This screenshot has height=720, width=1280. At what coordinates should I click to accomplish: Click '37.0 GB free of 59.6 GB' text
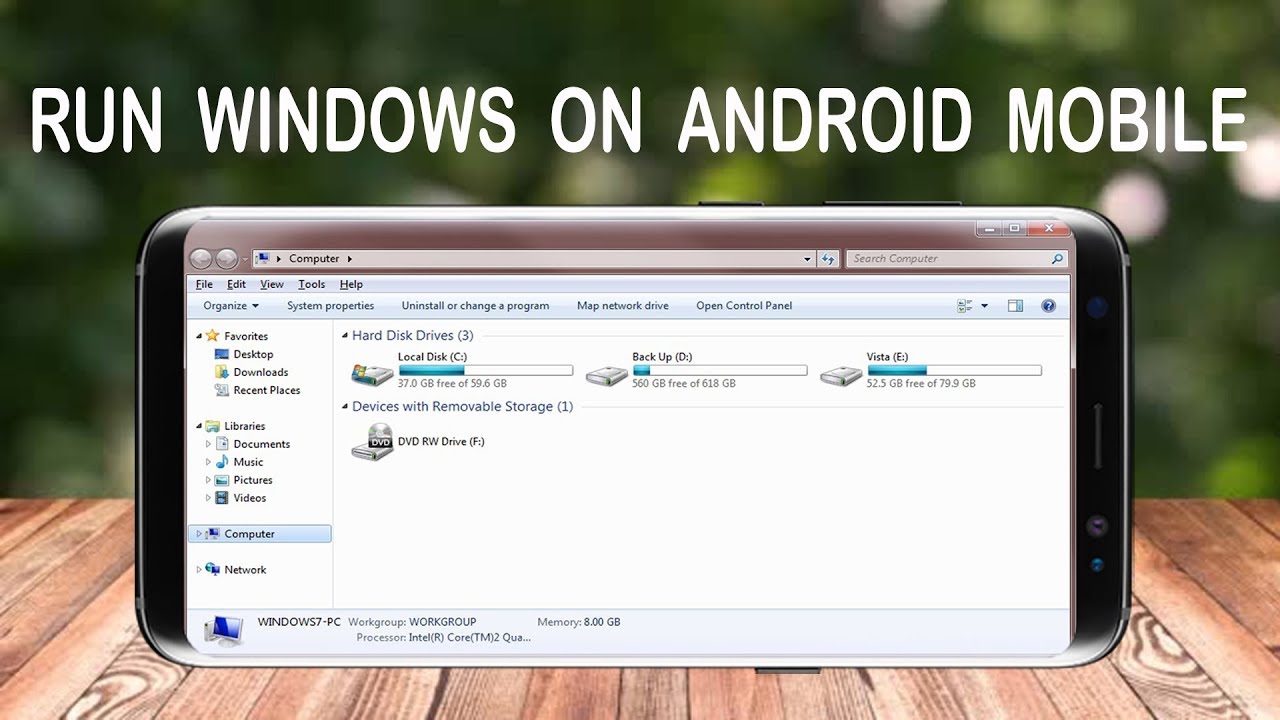[452, 384]
